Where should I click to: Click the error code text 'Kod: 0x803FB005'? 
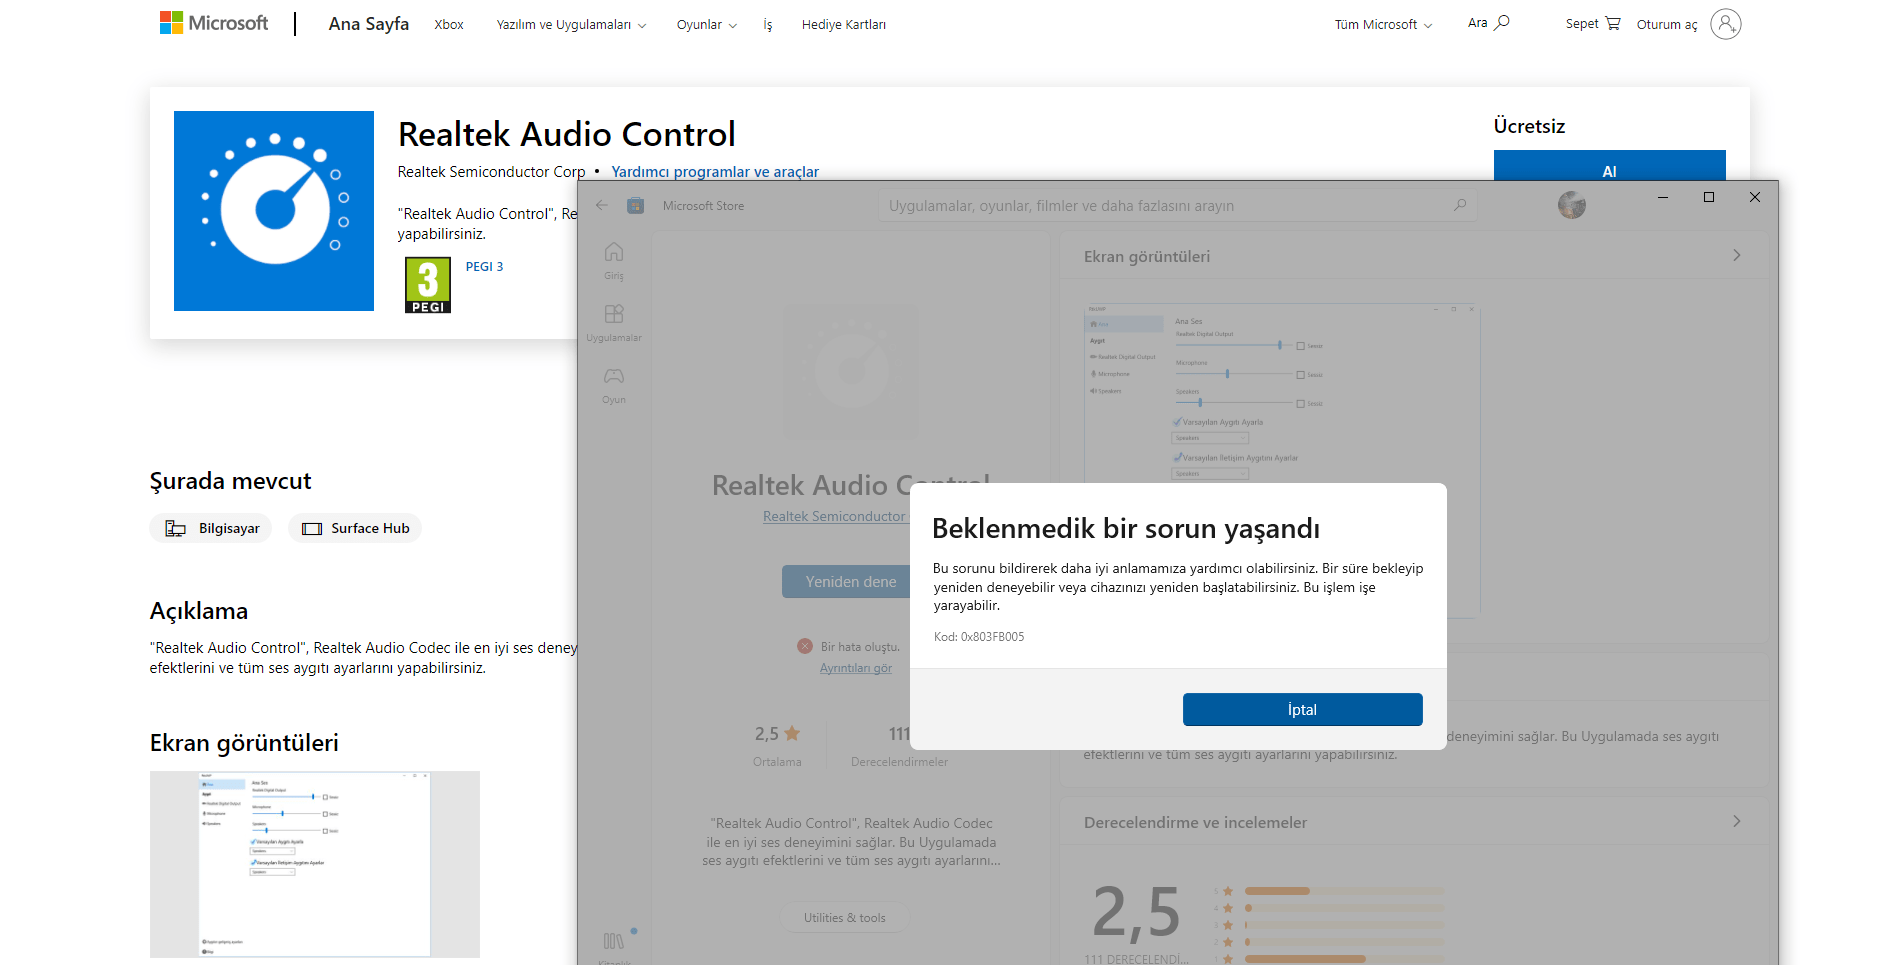[x=979, y=637]
